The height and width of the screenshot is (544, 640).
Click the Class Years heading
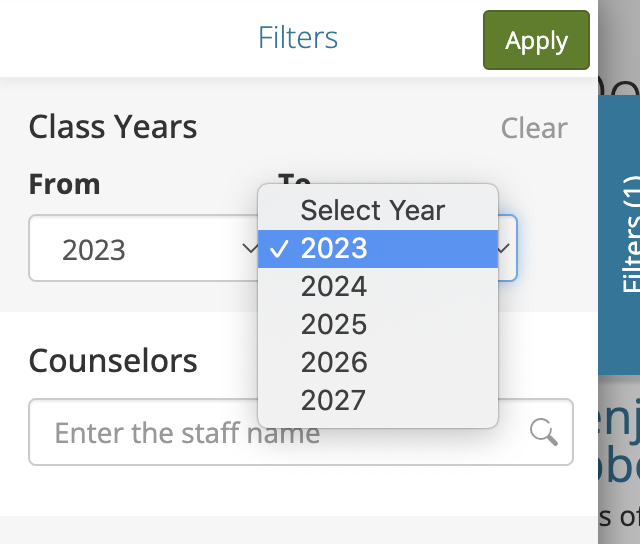coord(113,127)
